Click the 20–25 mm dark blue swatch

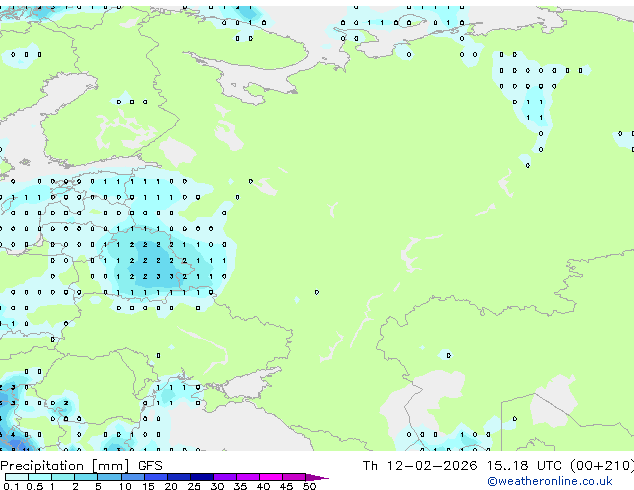[x=178, y=477]
